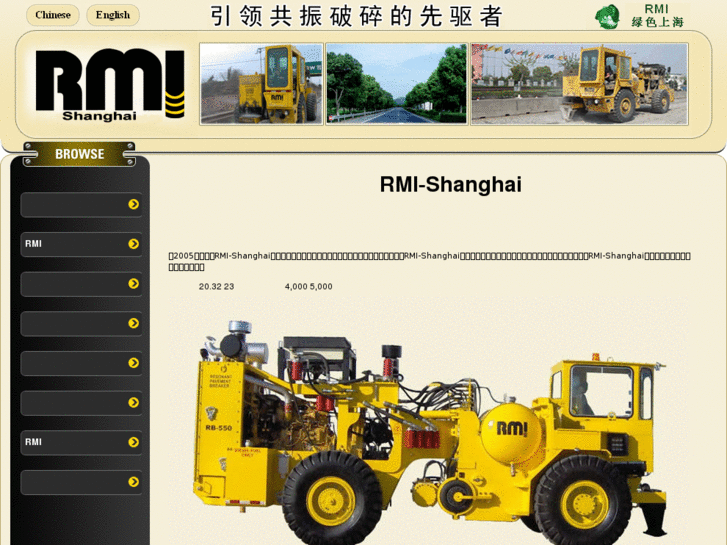Click arrow icon on first blank sidebar item
The width and height of the screenshot is (727, 545).
click(x=134, y=204)
